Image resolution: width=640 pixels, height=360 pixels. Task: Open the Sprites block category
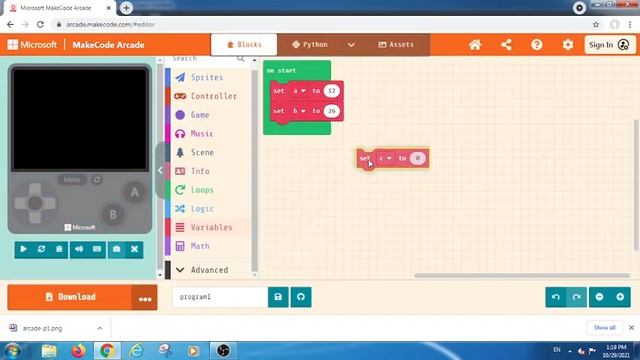[x=208, y=77]
